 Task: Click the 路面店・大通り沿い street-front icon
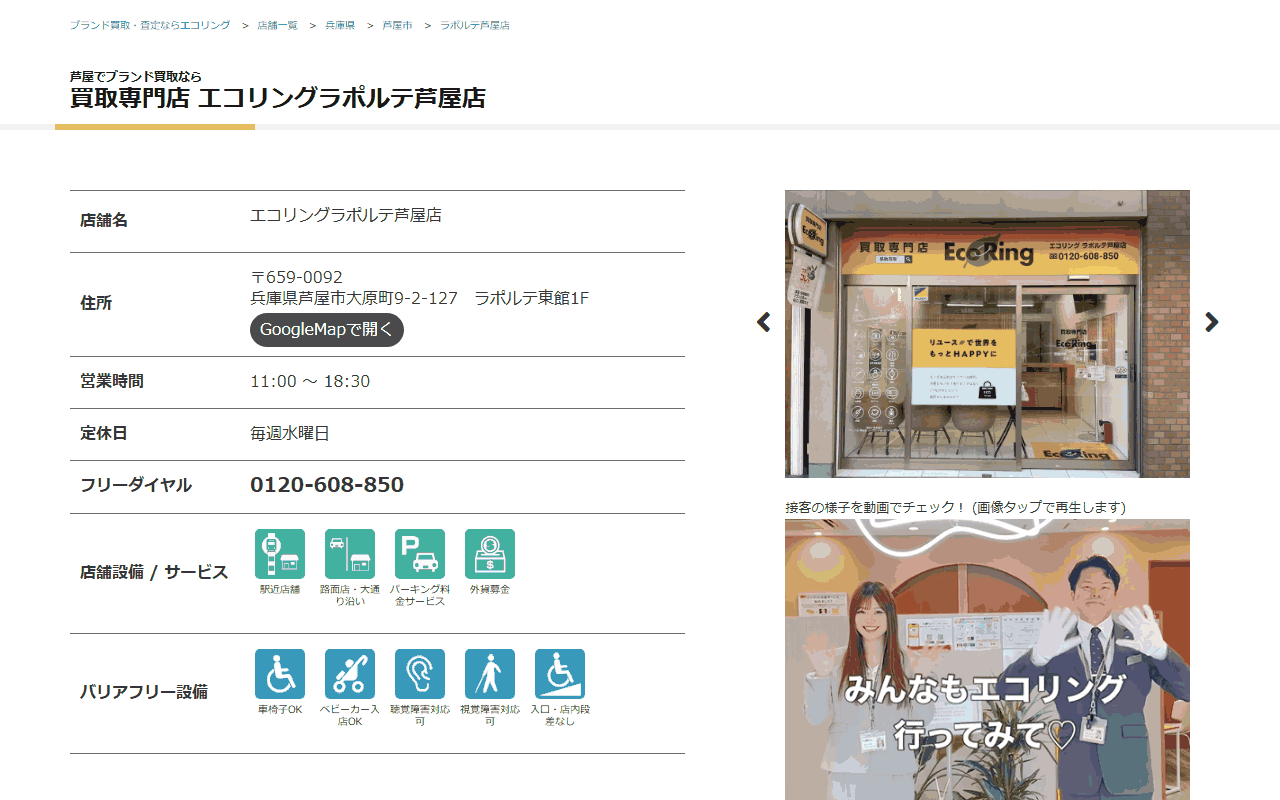(x=350, y=554)
